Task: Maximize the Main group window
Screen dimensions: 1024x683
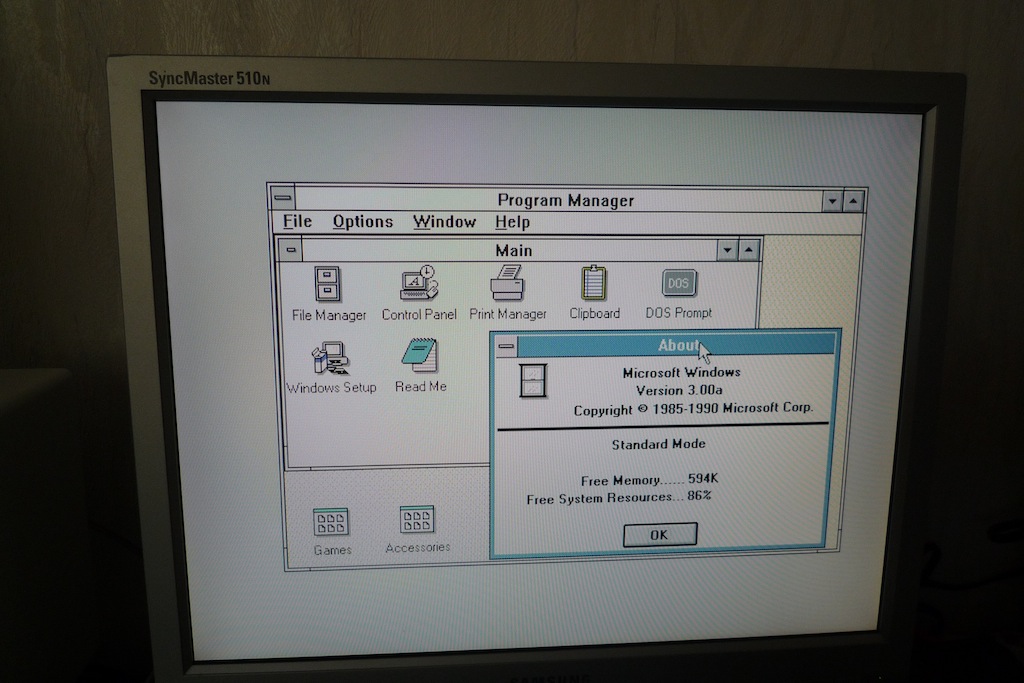Action: pos(749,250)
